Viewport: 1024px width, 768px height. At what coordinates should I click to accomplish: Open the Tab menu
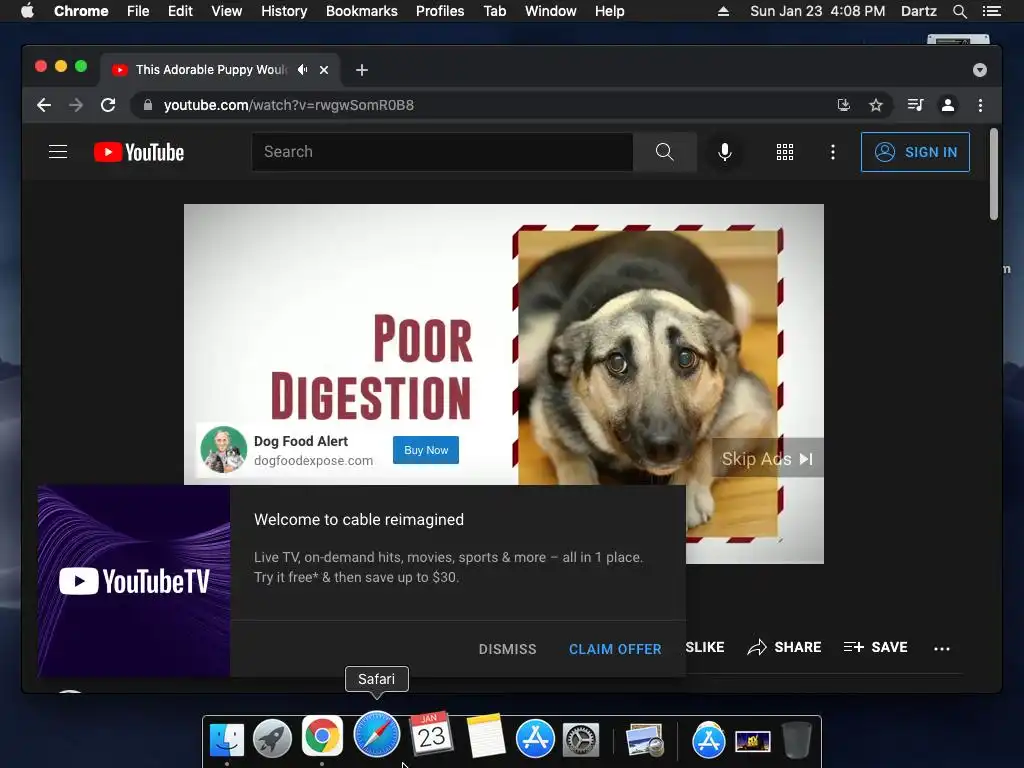coord(494,11)
